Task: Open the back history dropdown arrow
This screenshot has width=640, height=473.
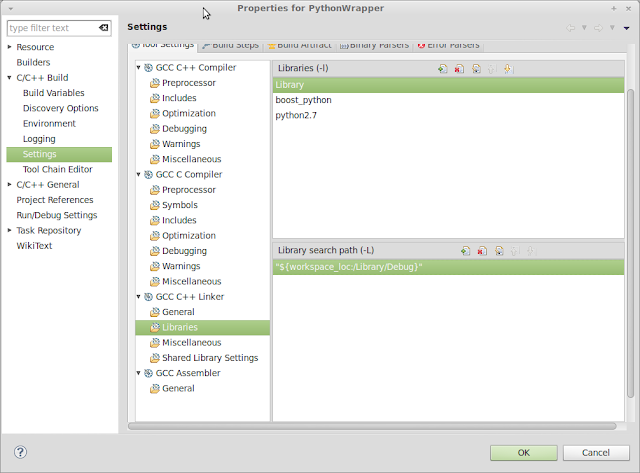Action: [x=584, y=28]
